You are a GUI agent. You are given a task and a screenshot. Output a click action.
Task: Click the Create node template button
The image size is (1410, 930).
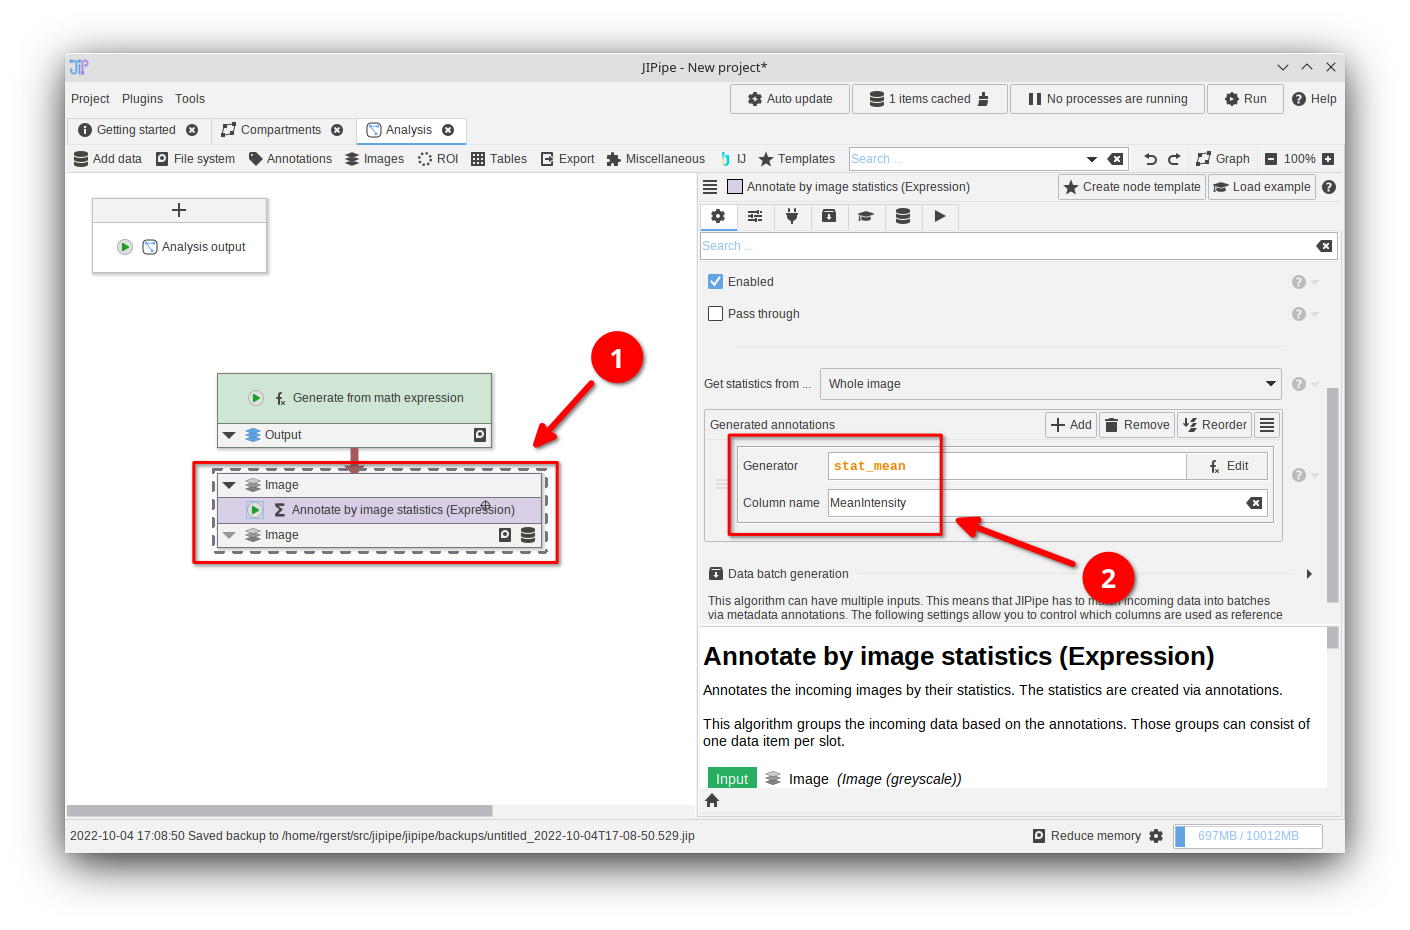coord(1131,187)
